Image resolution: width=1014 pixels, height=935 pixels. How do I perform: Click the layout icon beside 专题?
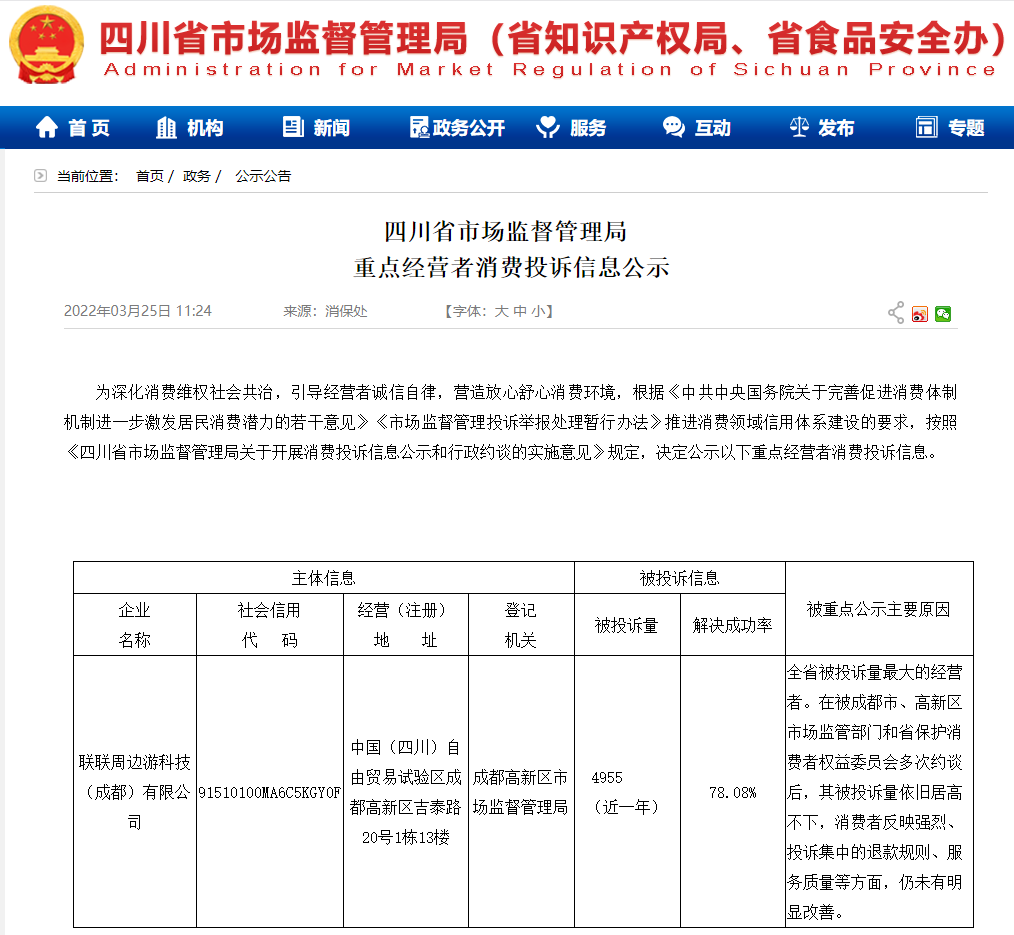[926, 128]
